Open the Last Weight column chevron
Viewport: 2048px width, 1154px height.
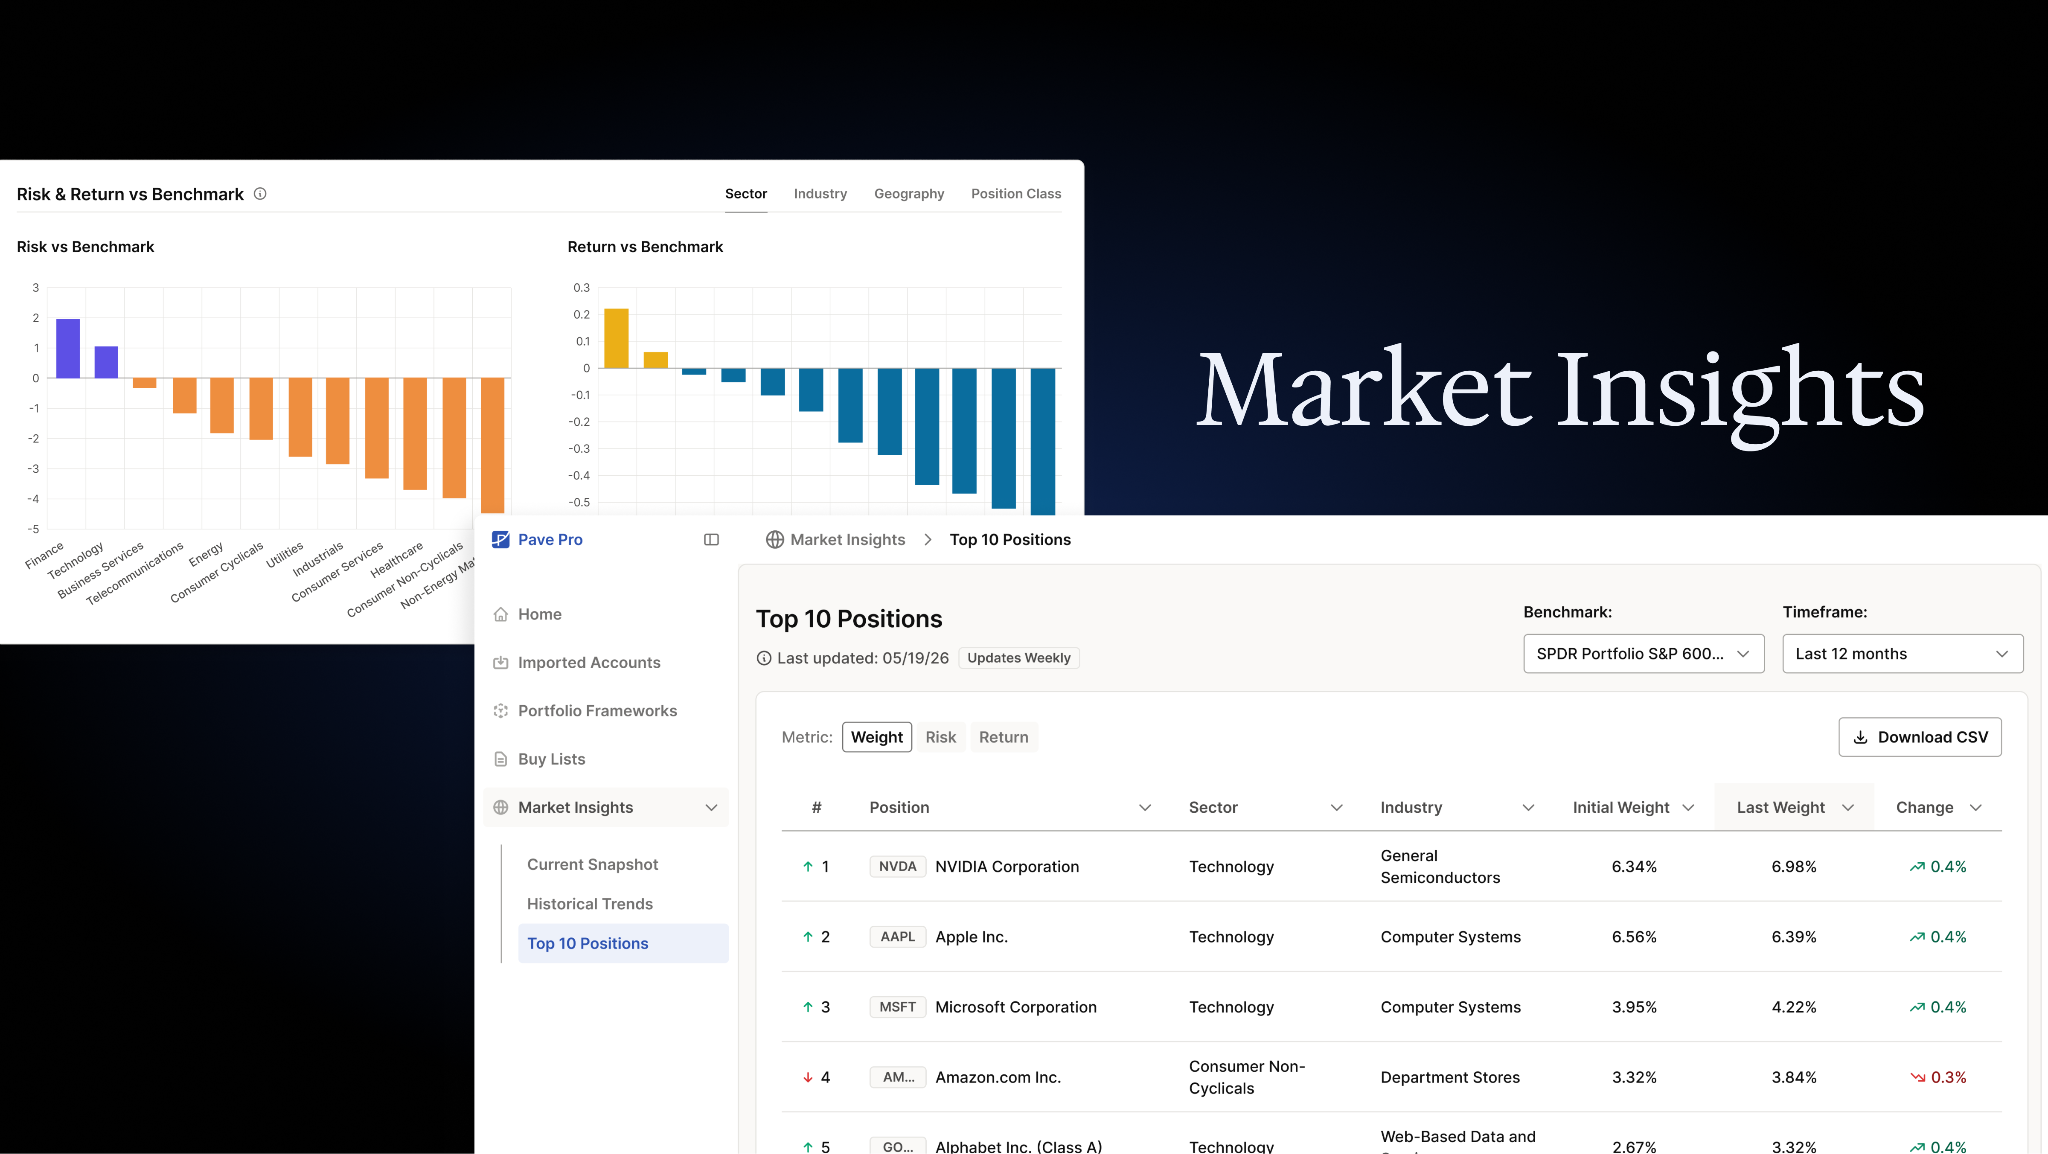[x=1848, y=807]
